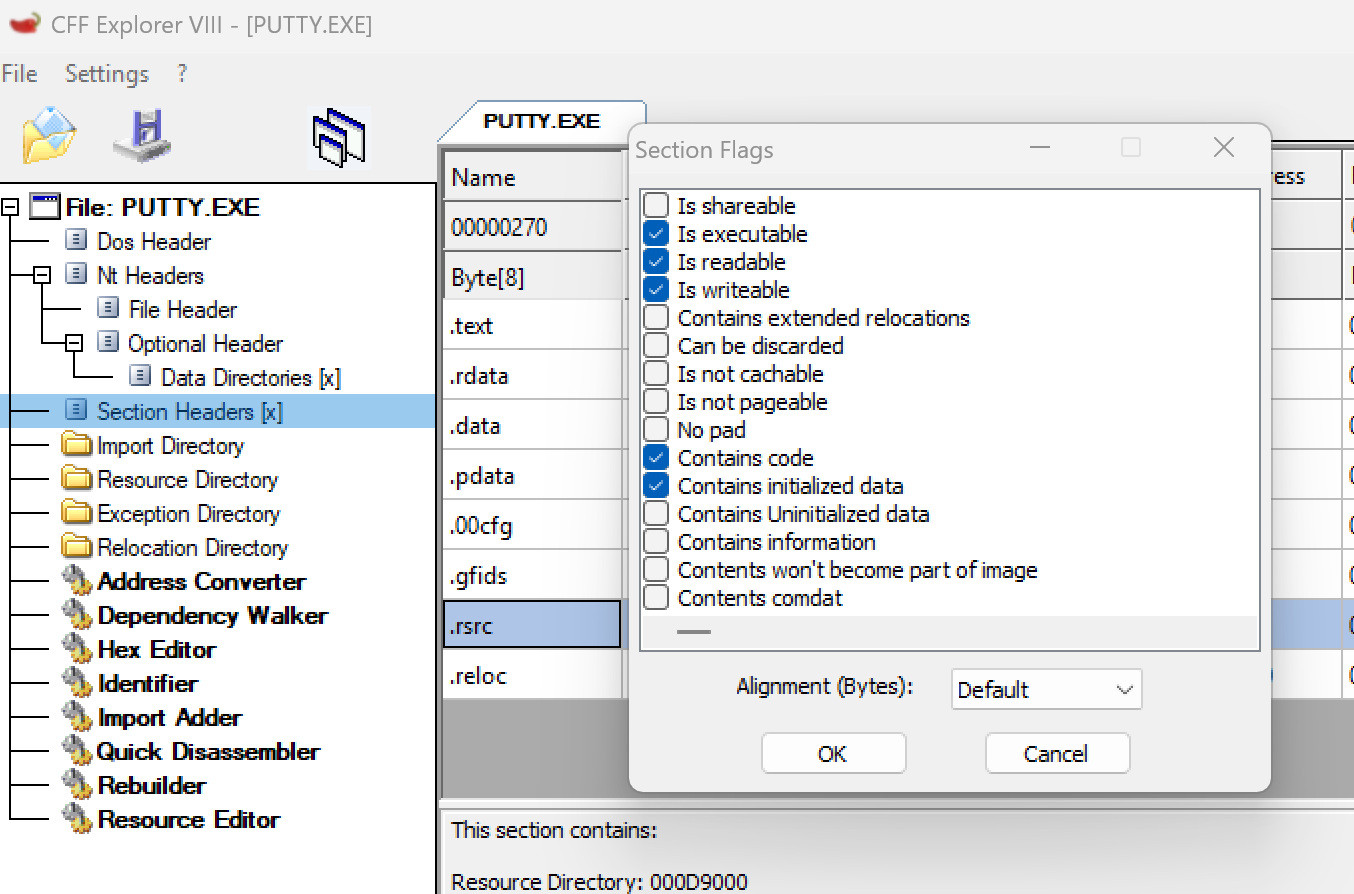This screenshot has width=1354, height=894.
Task: Open the Settings menu
Action: pos(107,74)
